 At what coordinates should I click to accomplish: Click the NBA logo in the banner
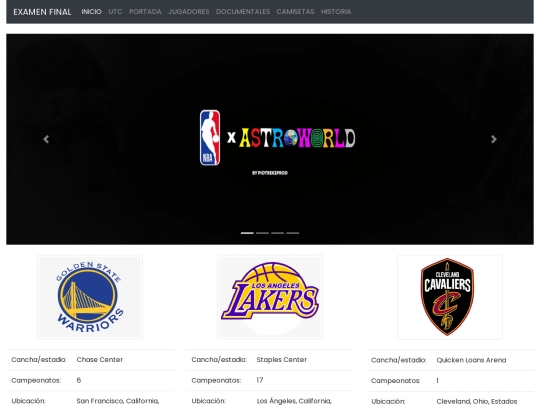tap(210, 138)
